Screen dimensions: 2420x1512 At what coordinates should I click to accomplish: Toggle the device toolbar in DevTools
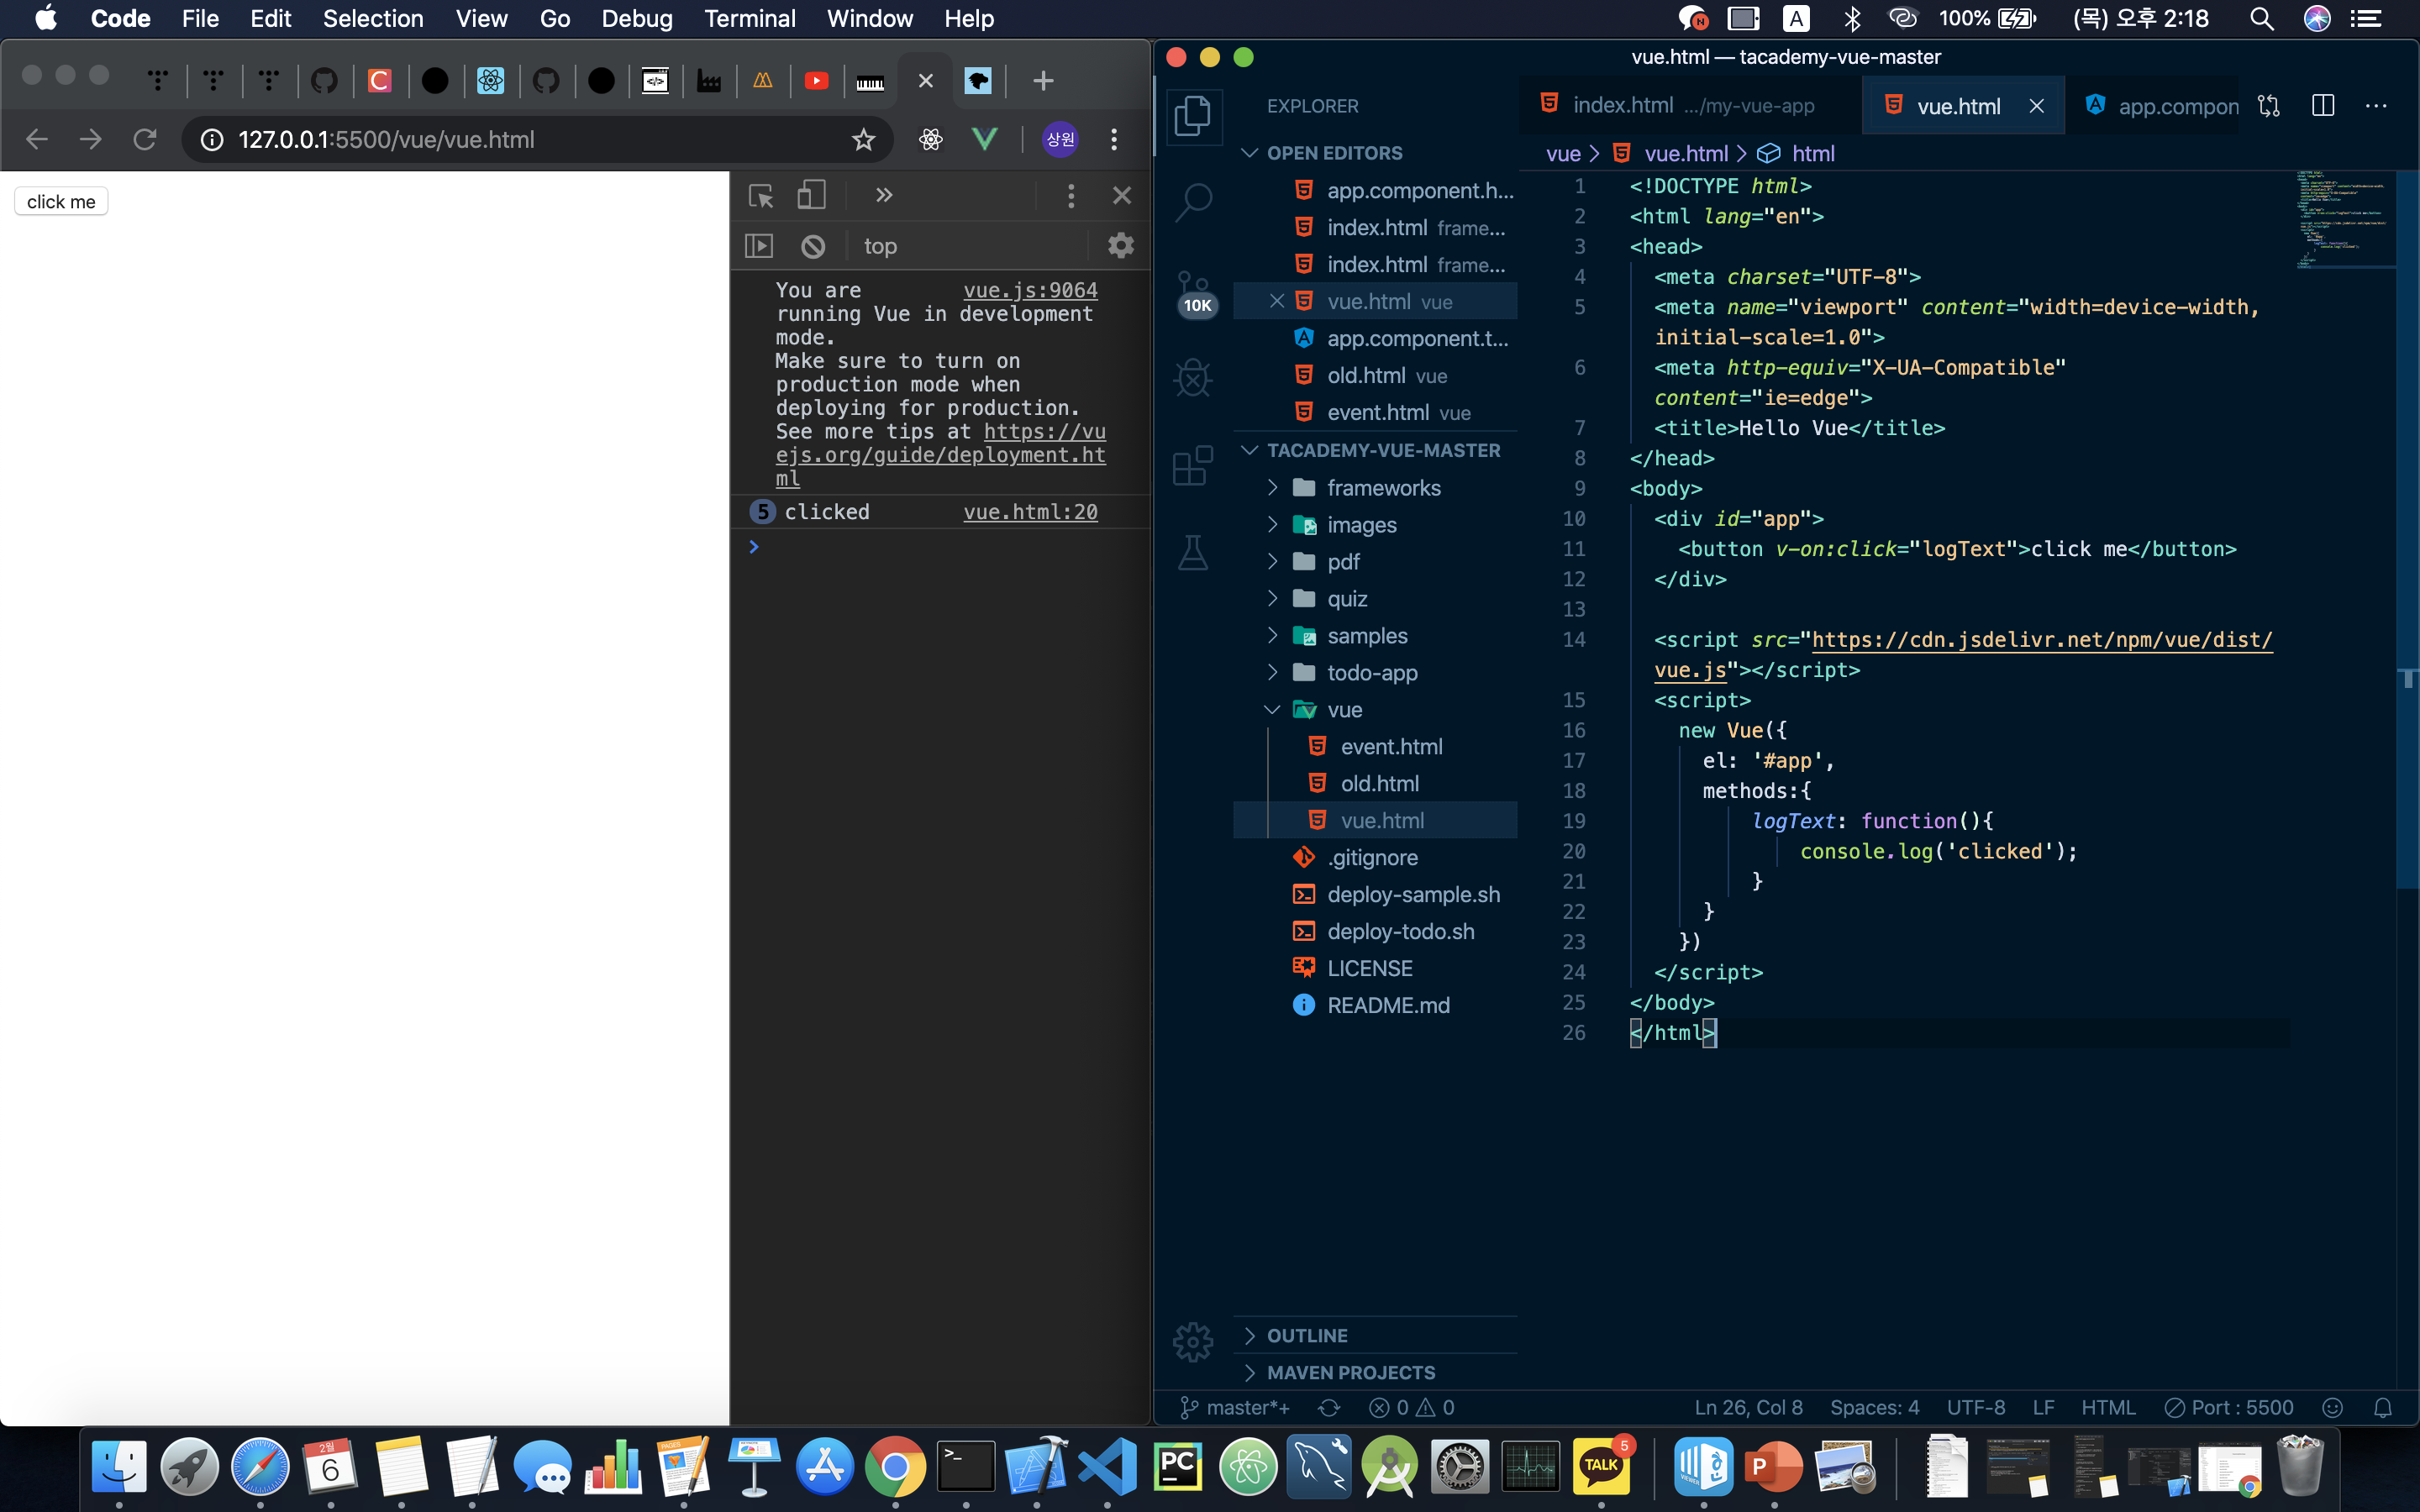tap(811, 195)
